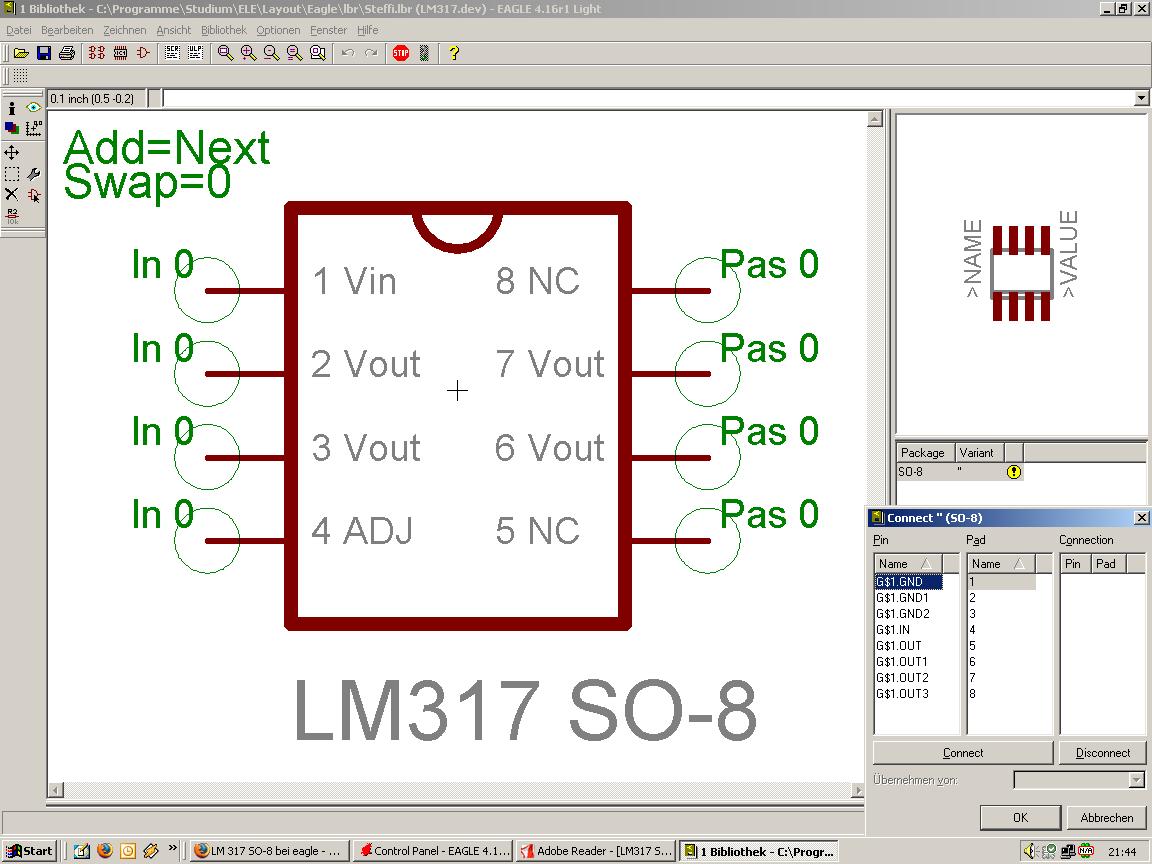Viewport: 1152px width, 864px height.
Task: Click the Save floppy disk icon
Action: [44, 53]
